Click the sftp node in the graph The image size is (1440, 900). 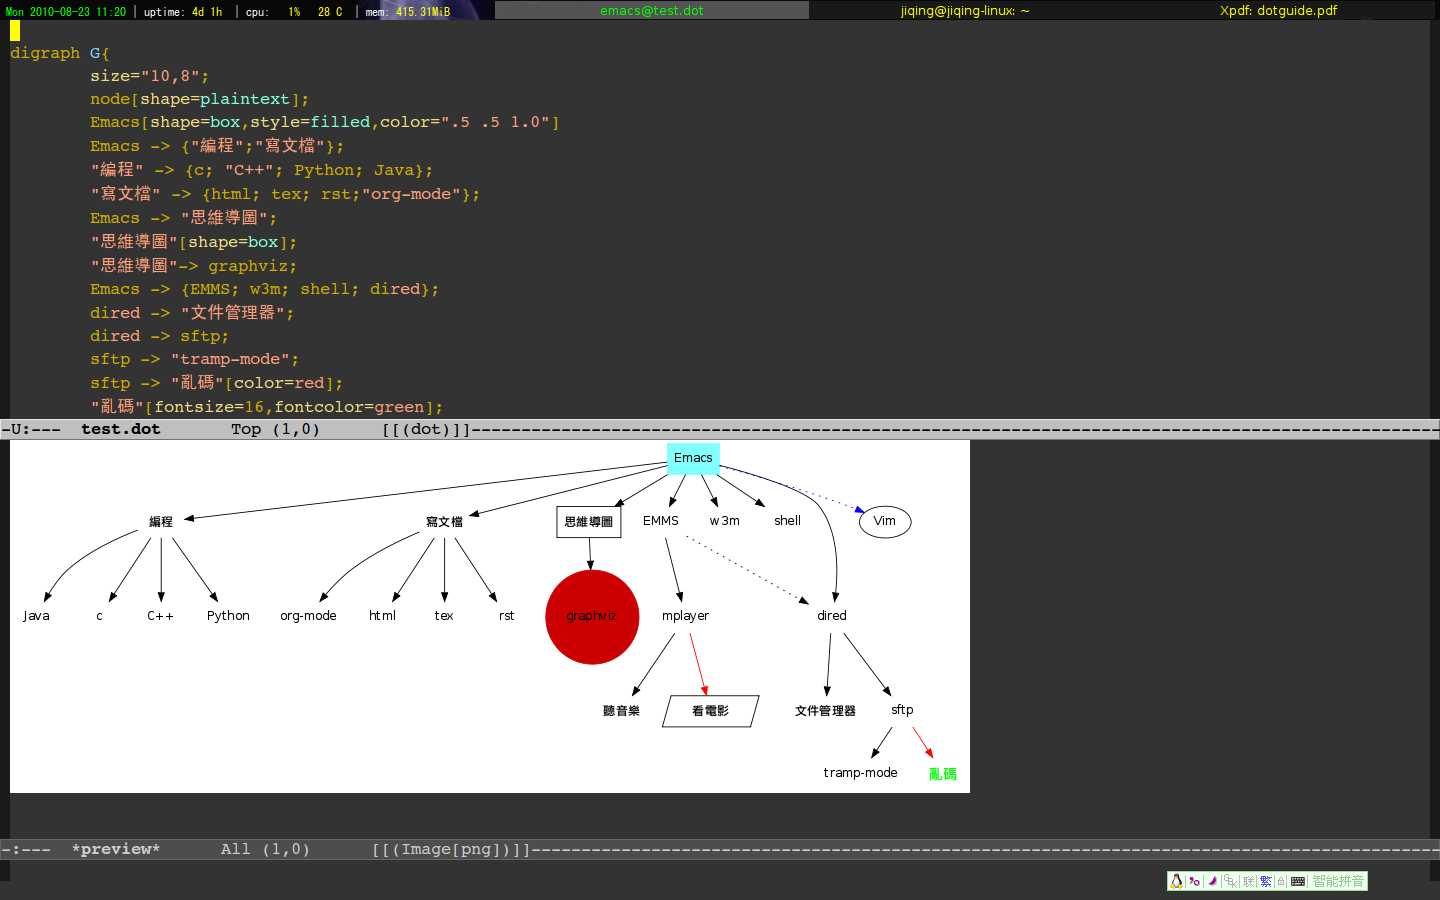[x=902, y=710]
